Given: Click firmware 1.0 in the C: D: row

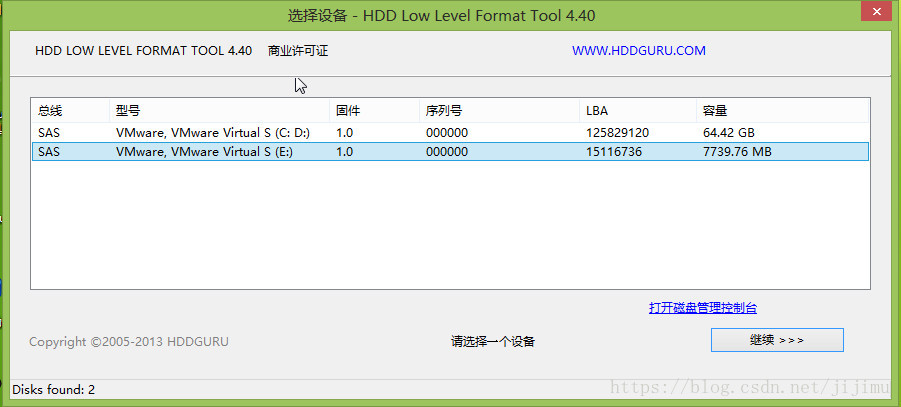Looking at the screenshot, I should (344, 133).
